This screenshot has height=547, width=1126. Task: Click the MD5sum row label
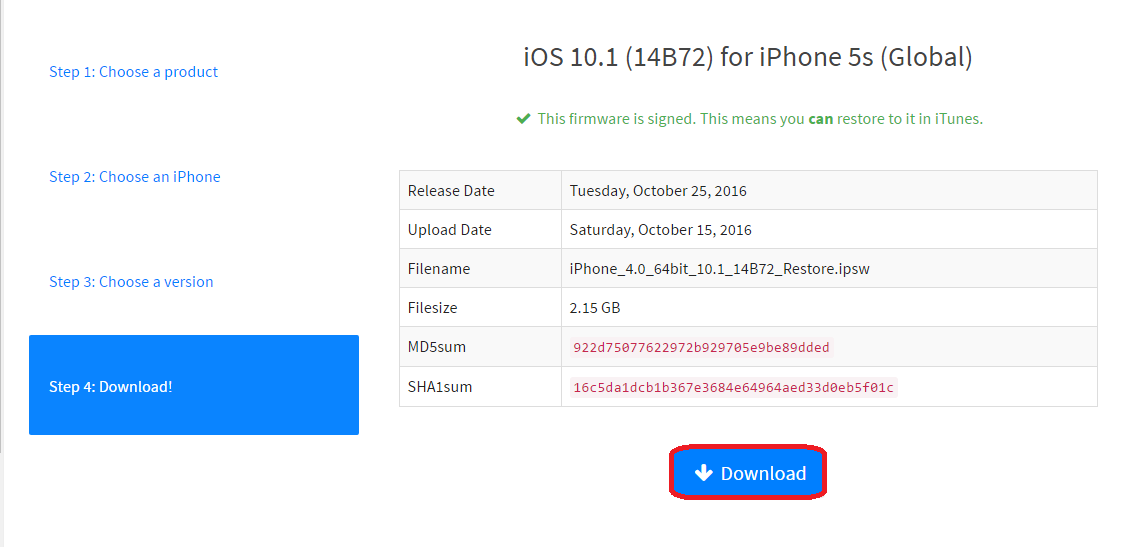click(x=436, y=347)
